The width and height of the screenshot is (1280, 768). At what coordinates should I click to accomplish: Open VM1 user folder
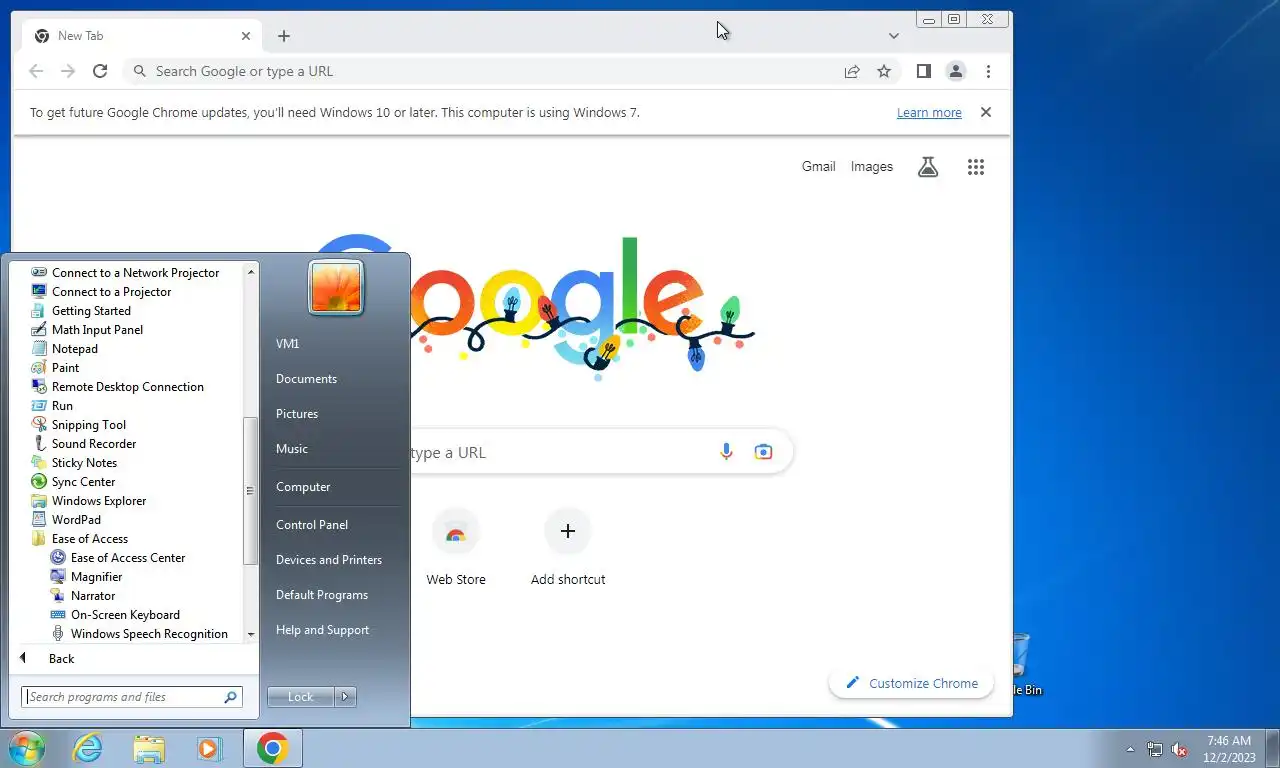[287, 344]
